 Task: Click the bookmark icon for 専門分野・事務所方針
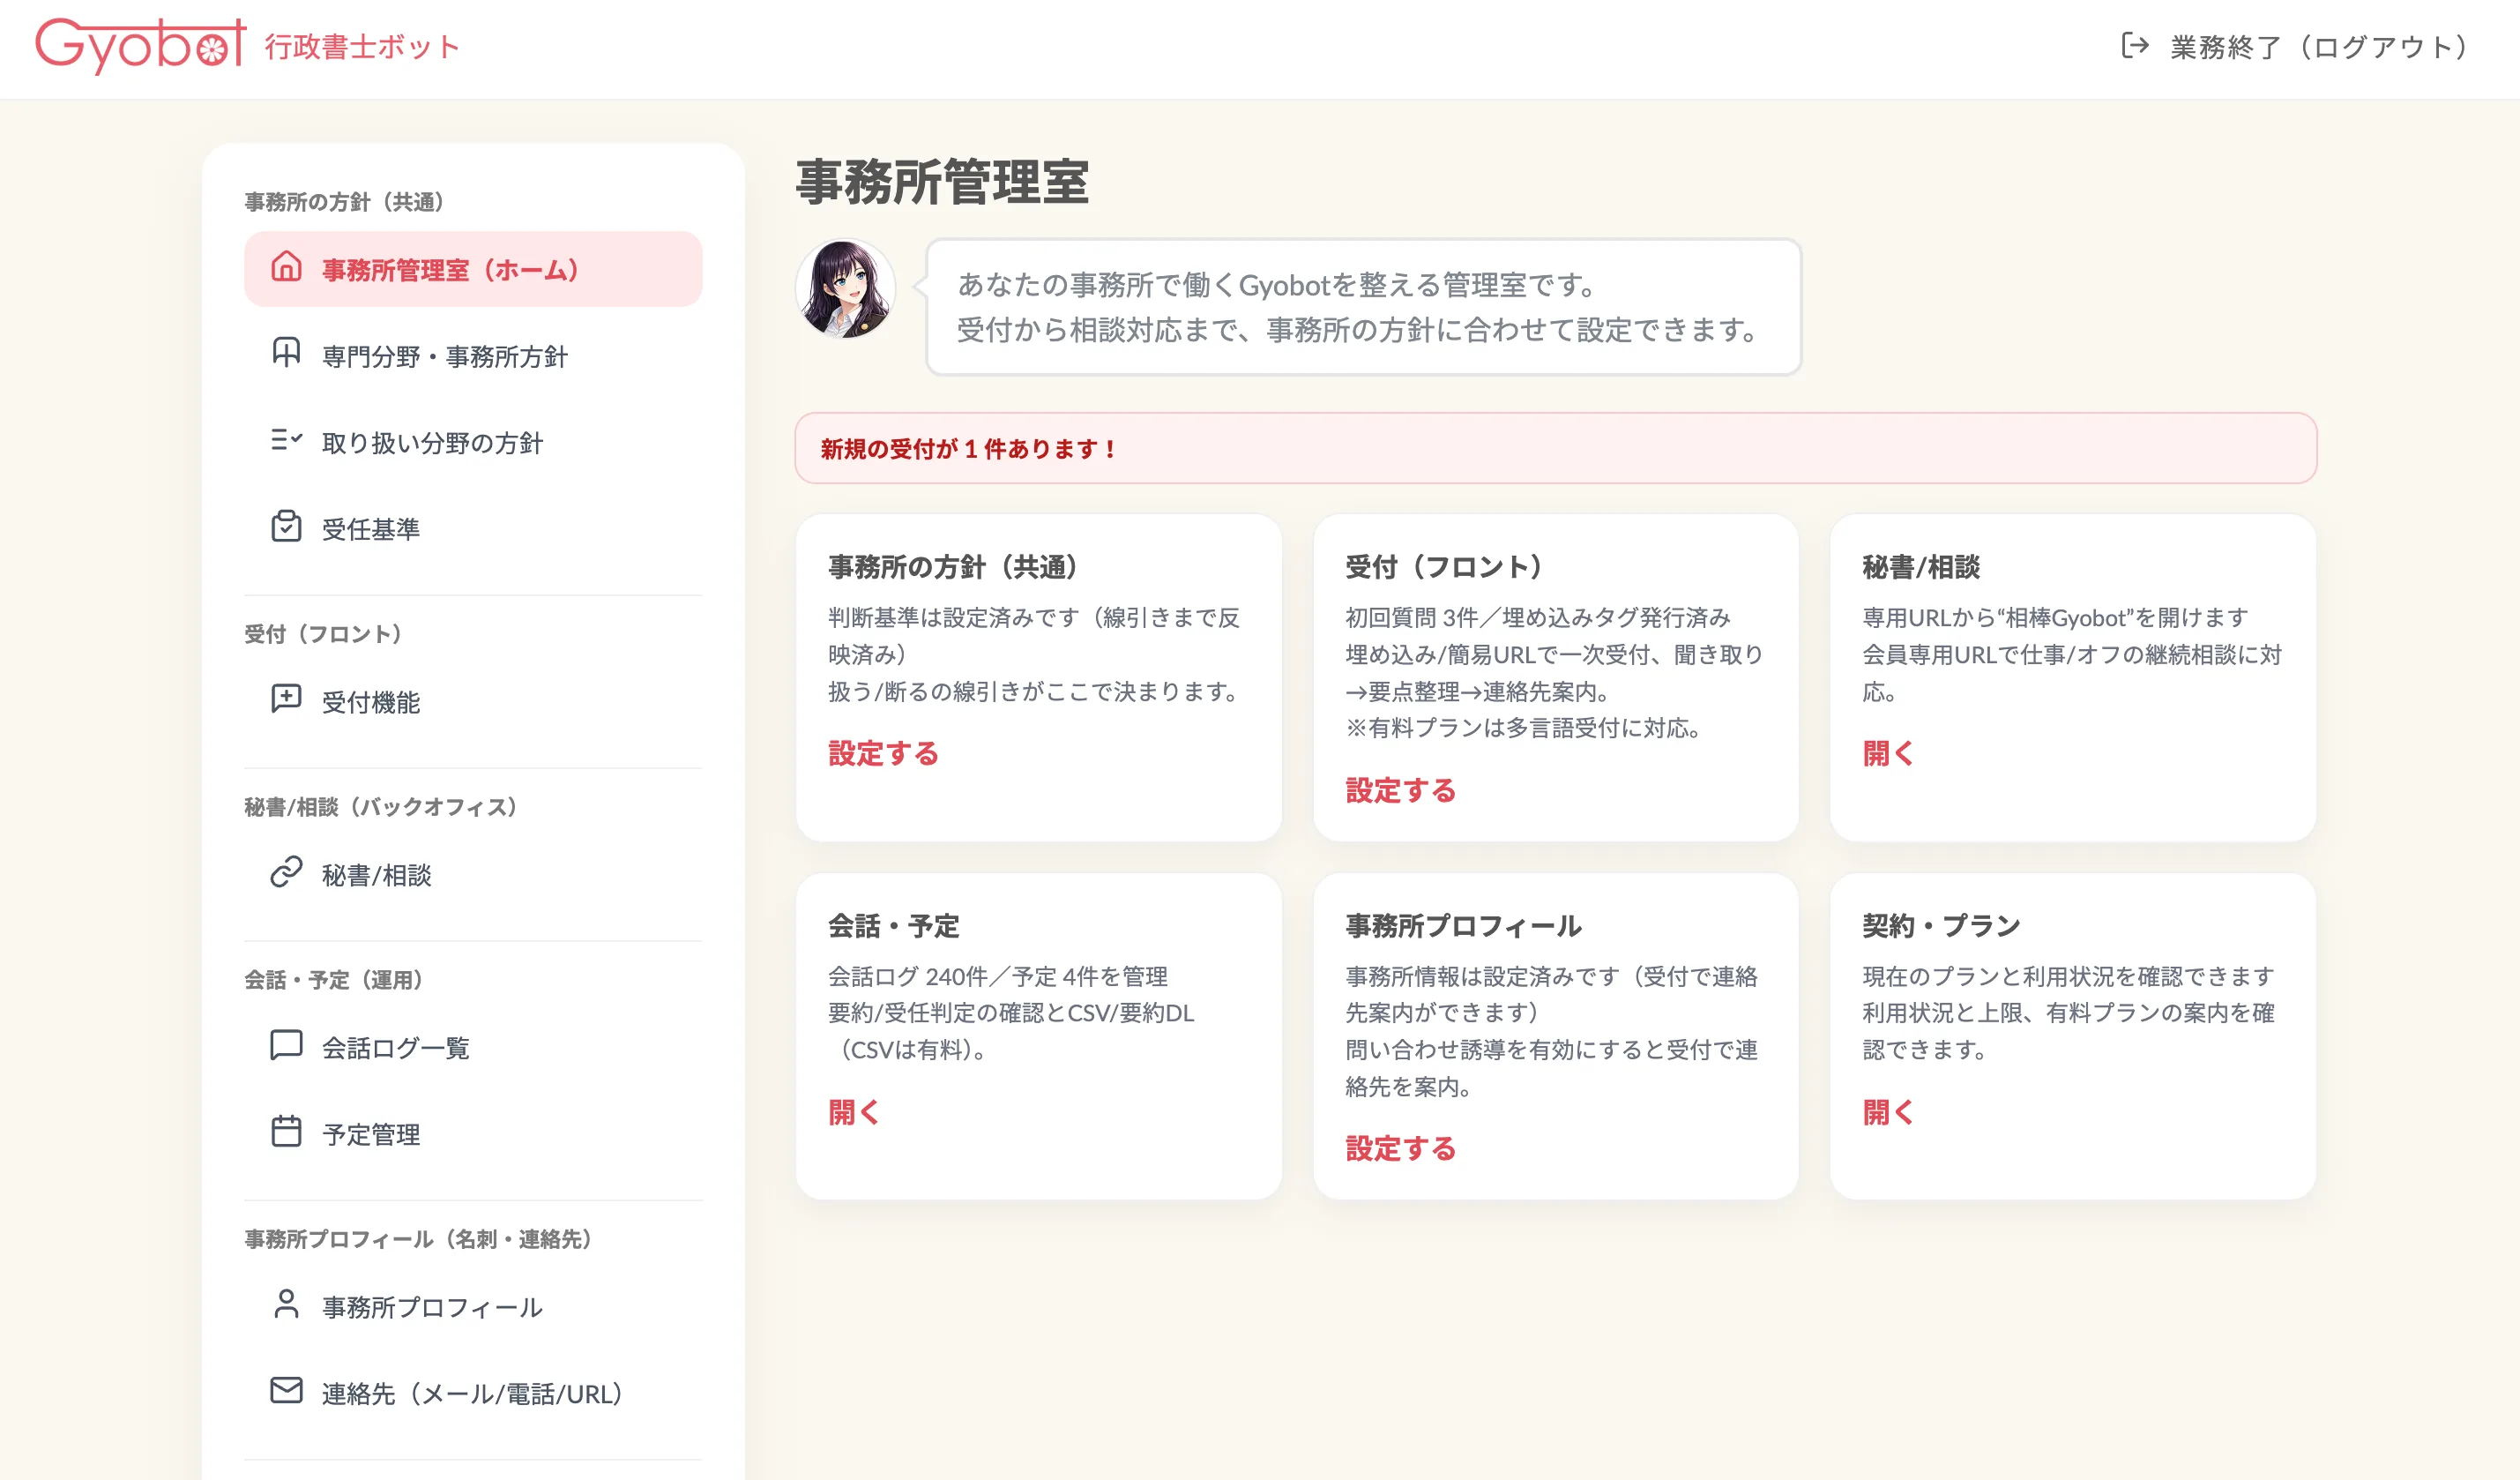point(286,353)
